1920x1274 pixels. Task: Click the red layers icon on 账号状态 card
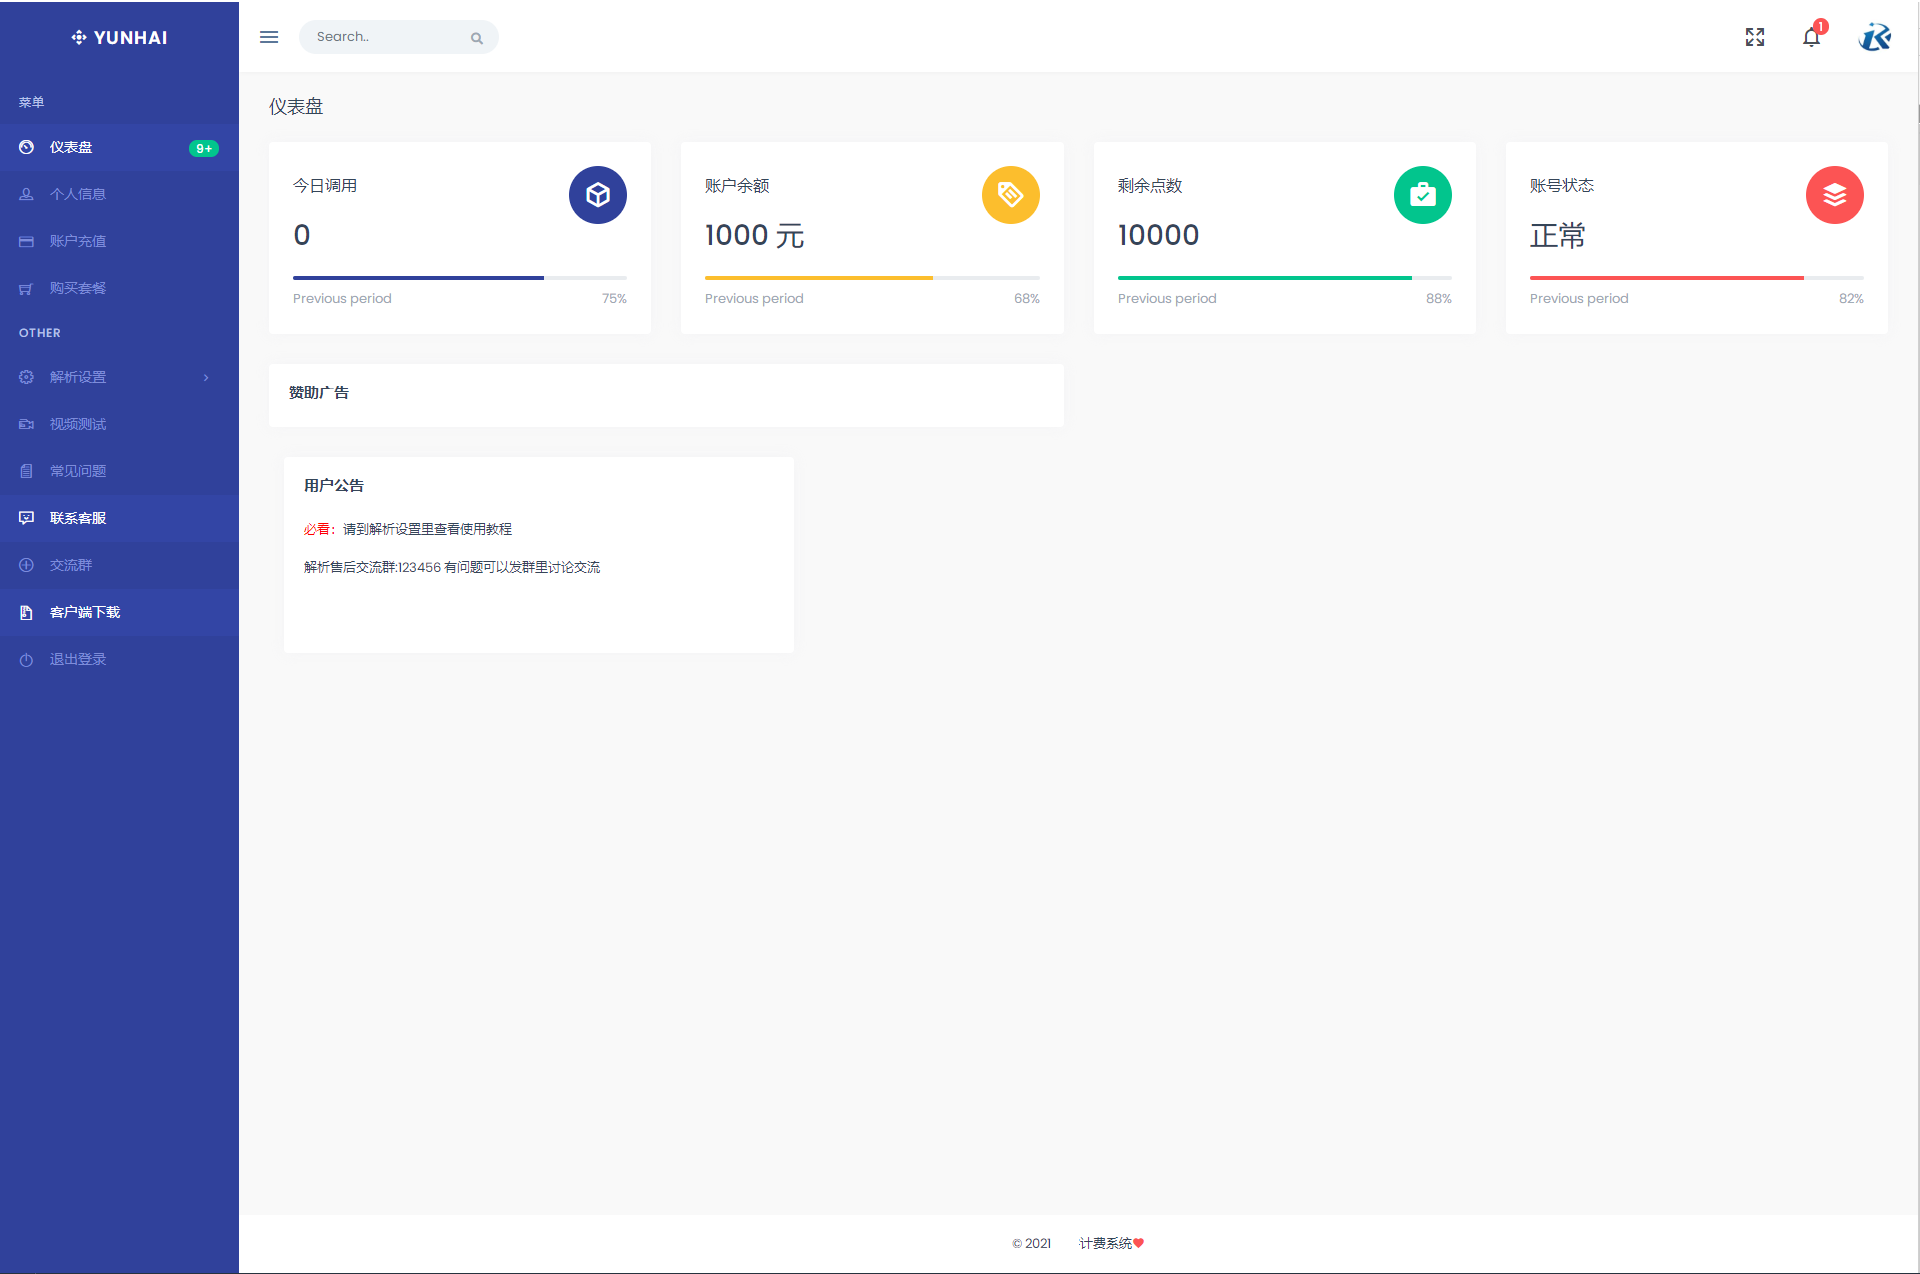[x=1834, y=195]
